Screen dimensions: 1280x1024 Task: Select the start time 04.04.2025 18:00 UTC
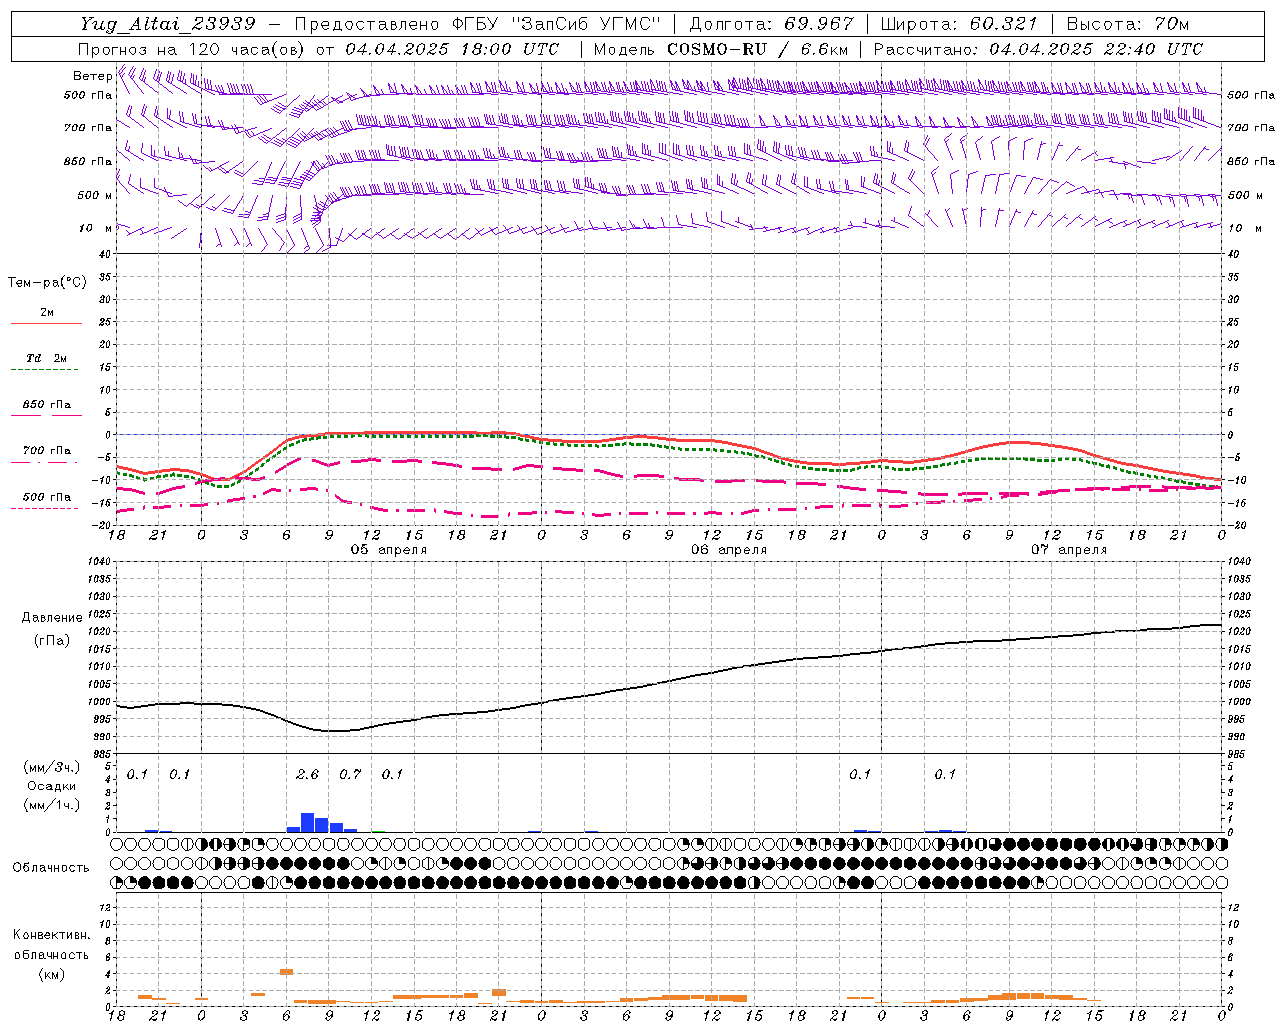452,48
